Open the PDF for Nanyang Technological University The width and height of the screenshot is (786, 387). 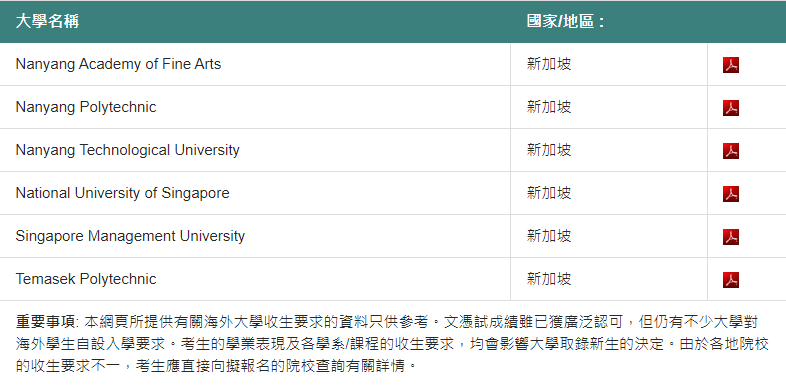click(731, 151)
